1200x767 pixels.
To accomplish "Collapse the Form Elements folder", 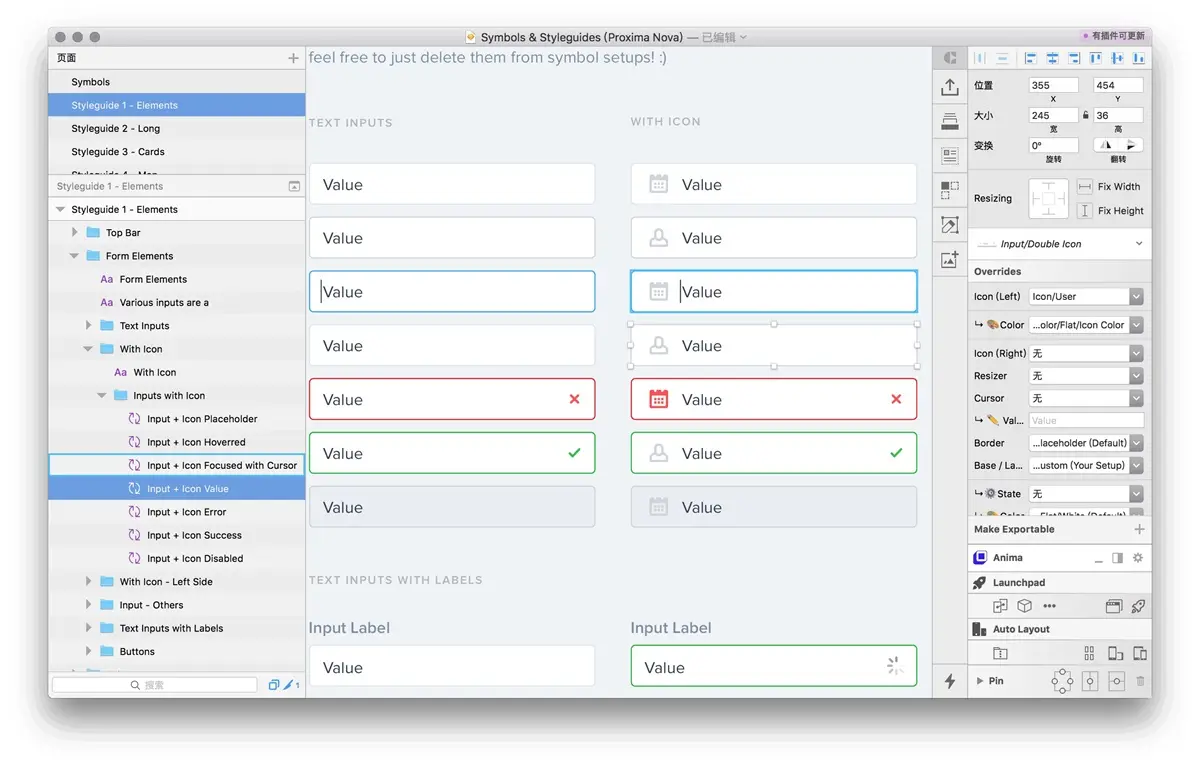I will [x=75, y=256].
